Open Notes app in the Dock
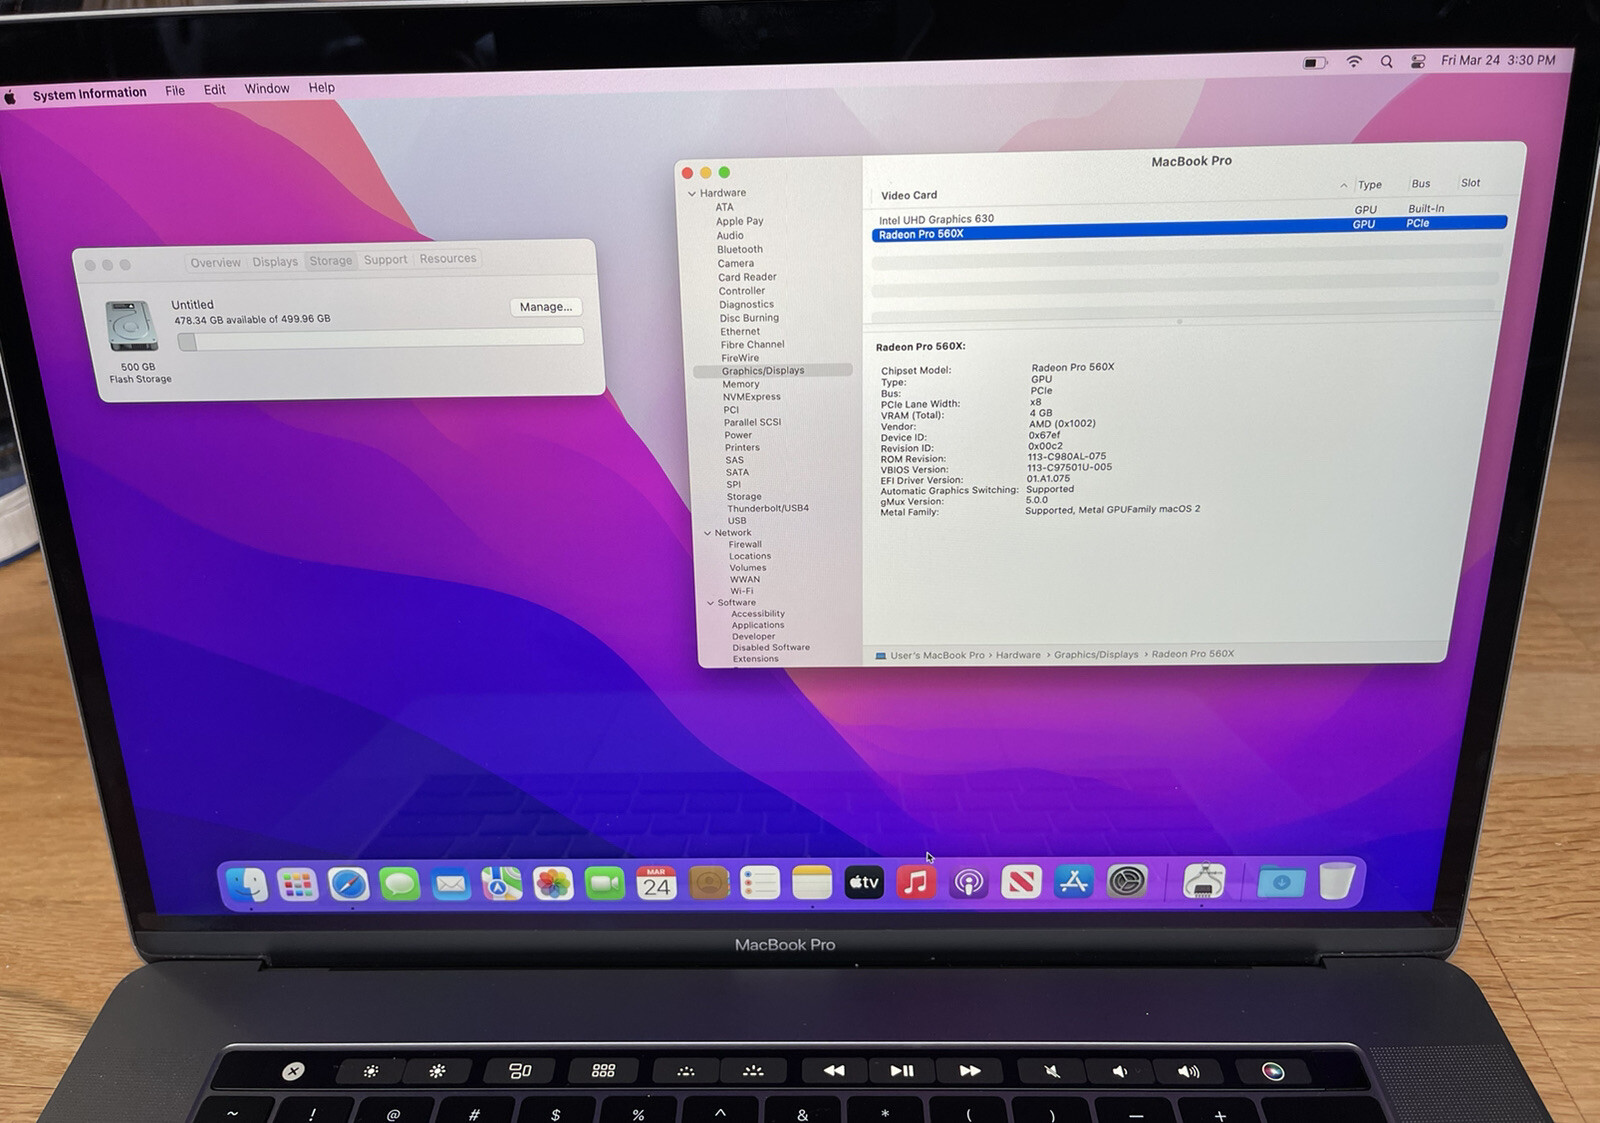 point(812,883)
